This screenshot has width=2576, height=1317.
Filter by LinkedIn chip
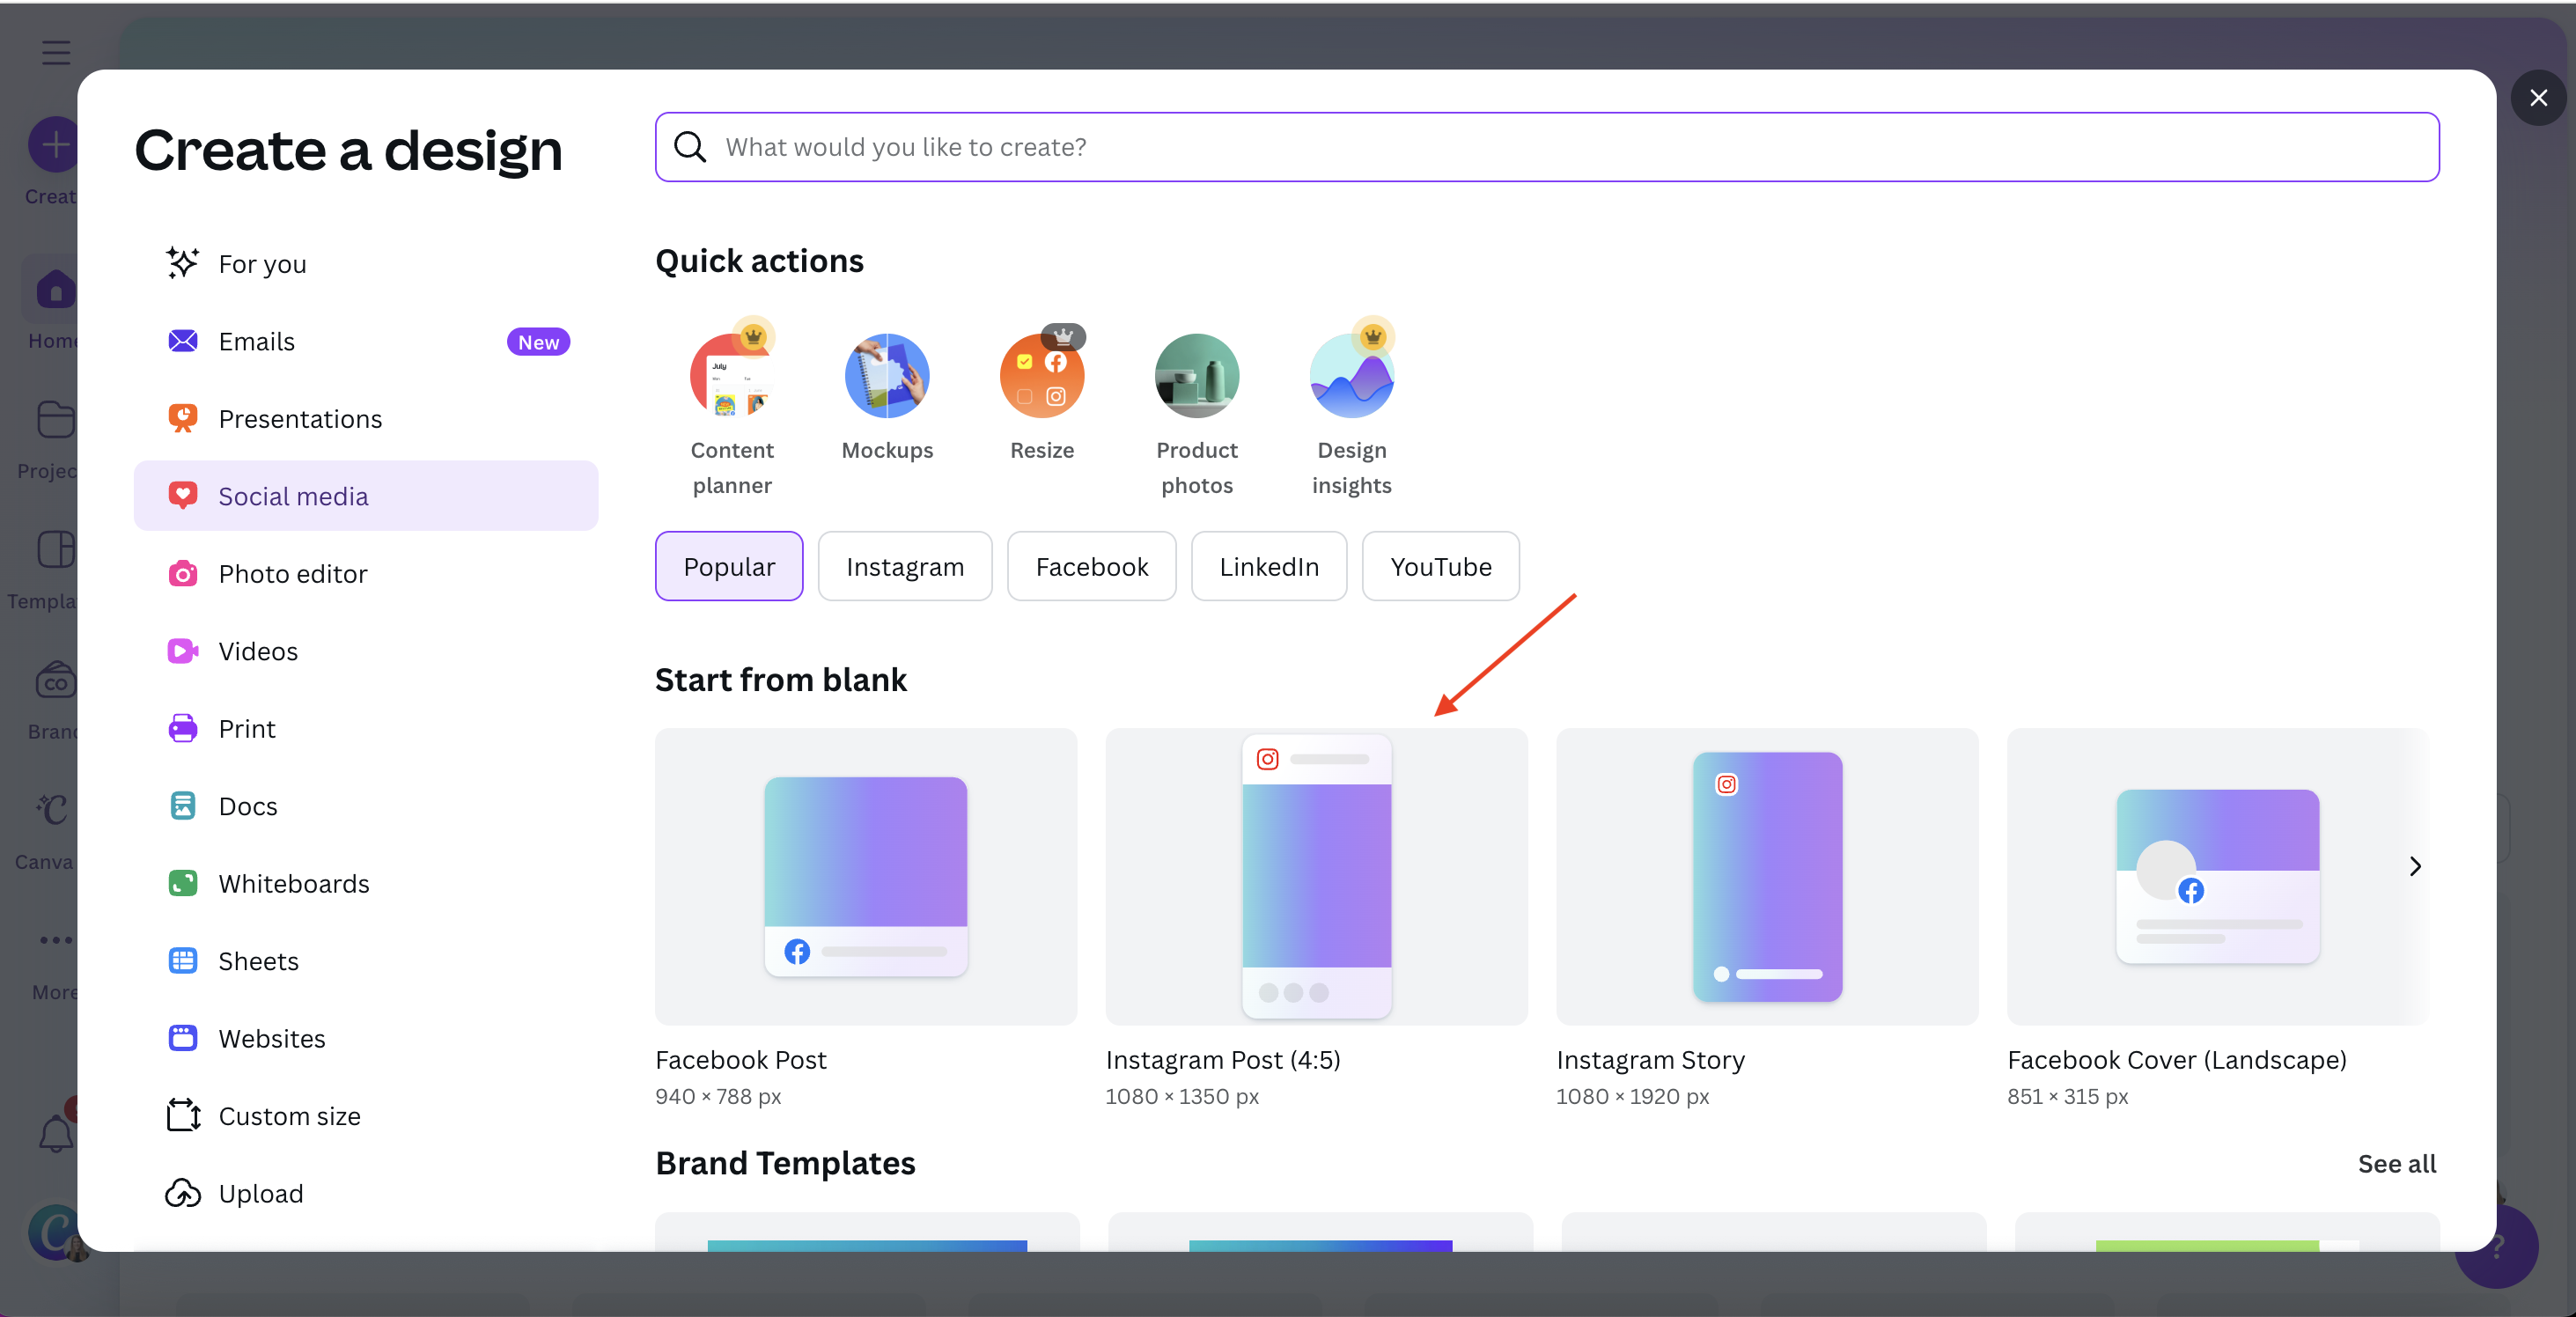(x=1268, y=567)
